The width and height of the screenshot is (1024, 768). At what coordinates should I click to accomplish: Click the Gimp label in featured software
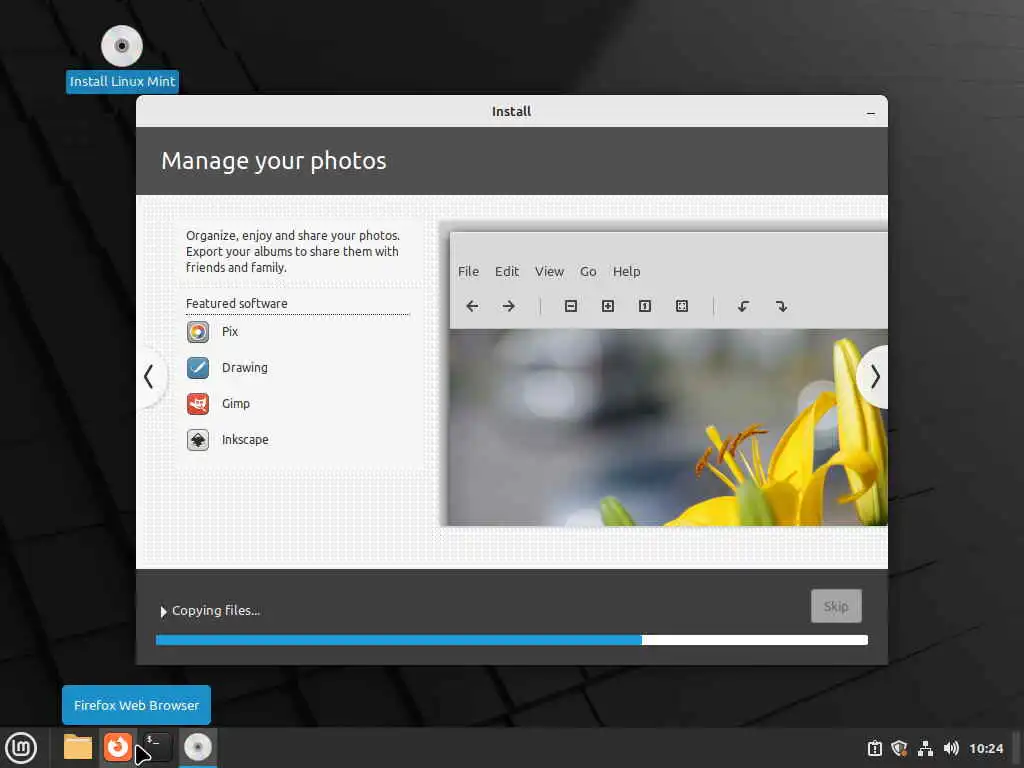236,404
